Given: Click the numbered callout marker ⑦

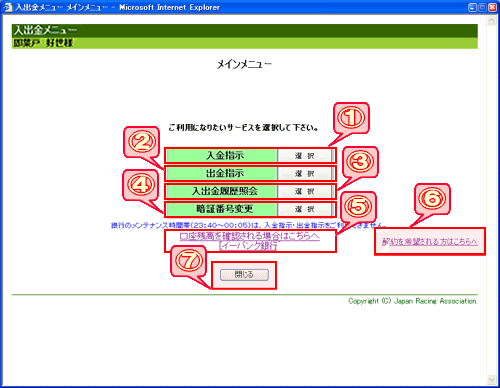Looking at the screenshot, I should click(189, 261).
